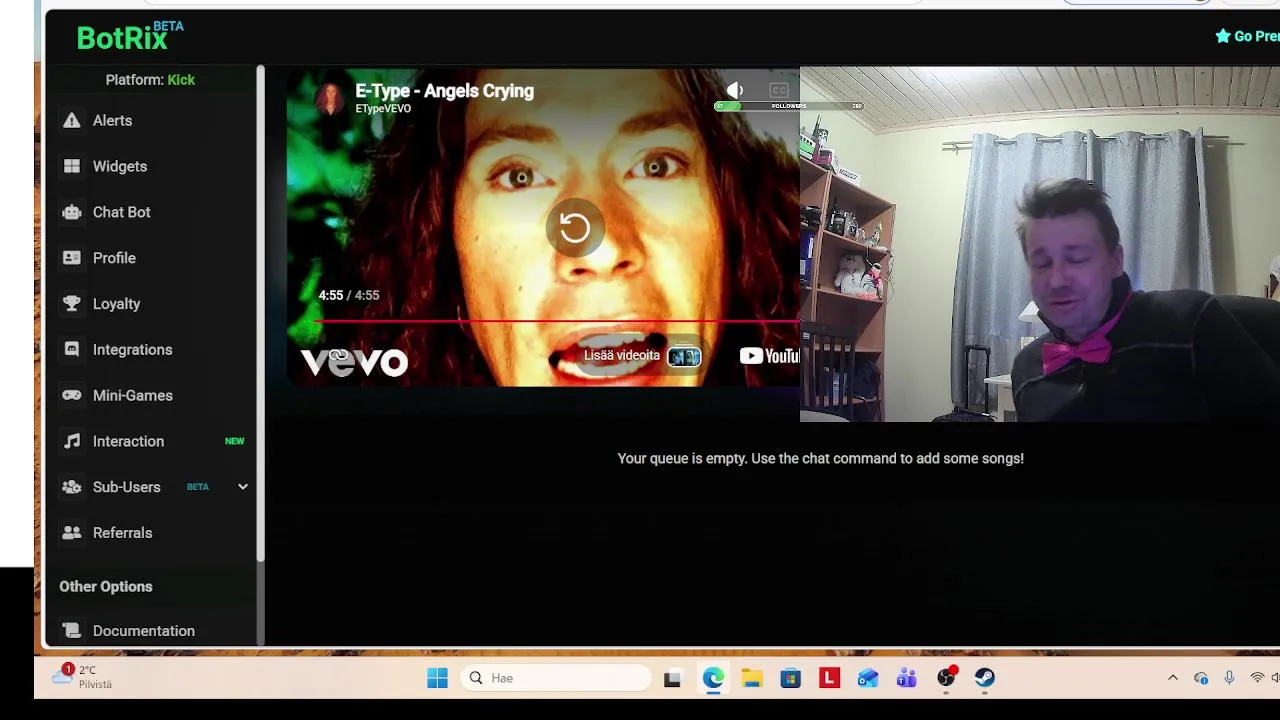This screenshot has height=720, width=1280.
Task: Open the Profile page
Action: (x=114, y=258)
